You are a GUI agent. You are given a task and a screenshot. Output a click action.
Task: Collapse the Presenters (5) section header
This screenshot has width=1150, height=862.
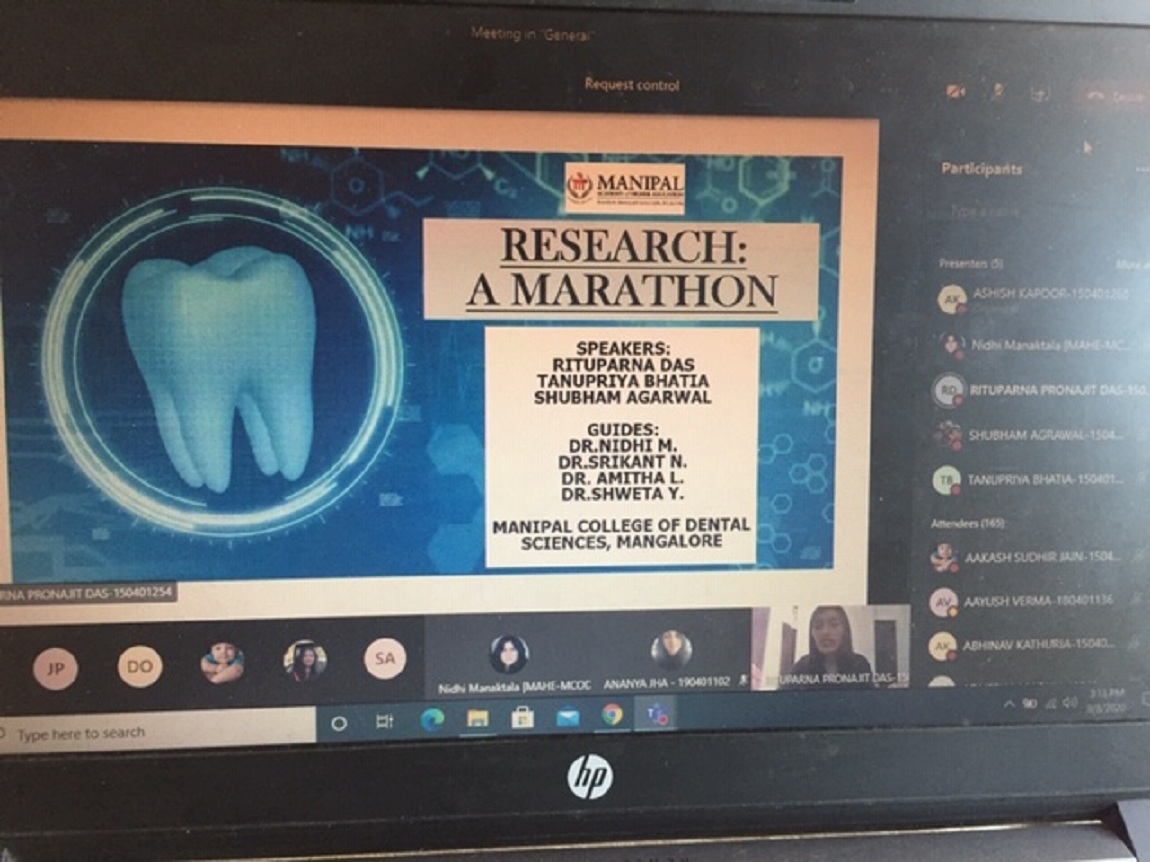click(971, 264)
